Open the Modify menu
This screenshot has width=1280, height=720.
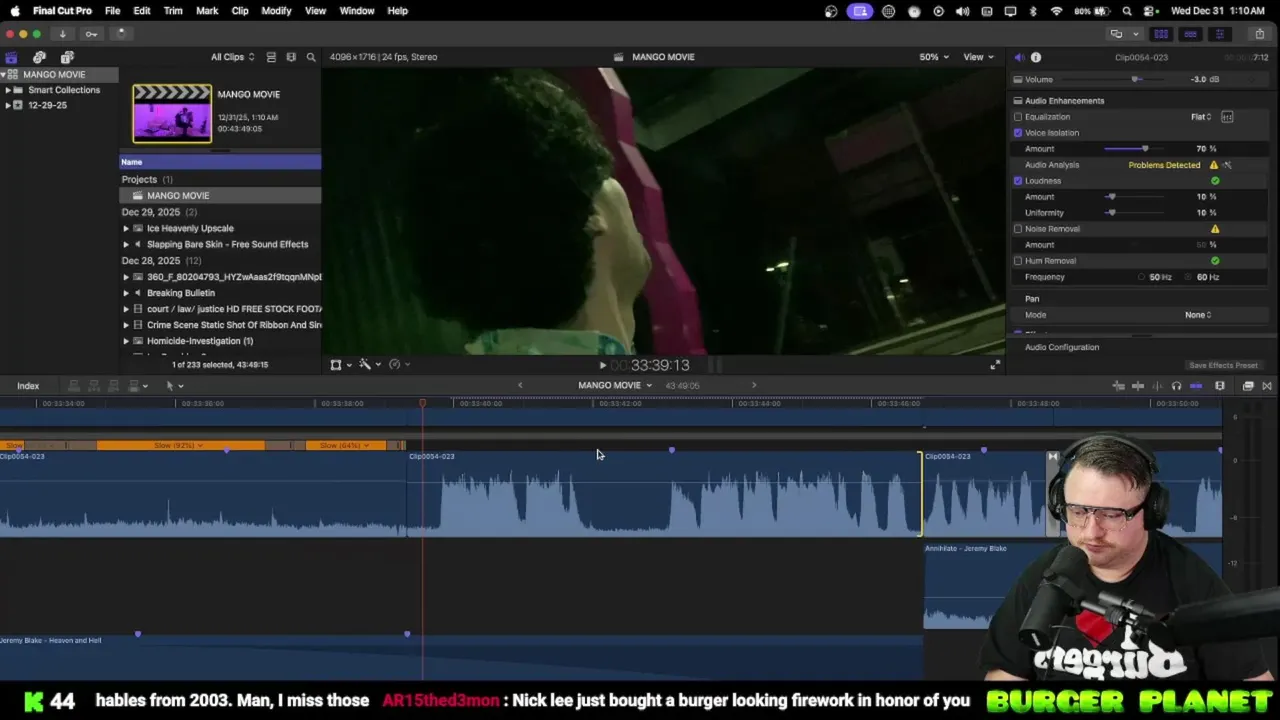pyautogui.click(x=276, y=11)
